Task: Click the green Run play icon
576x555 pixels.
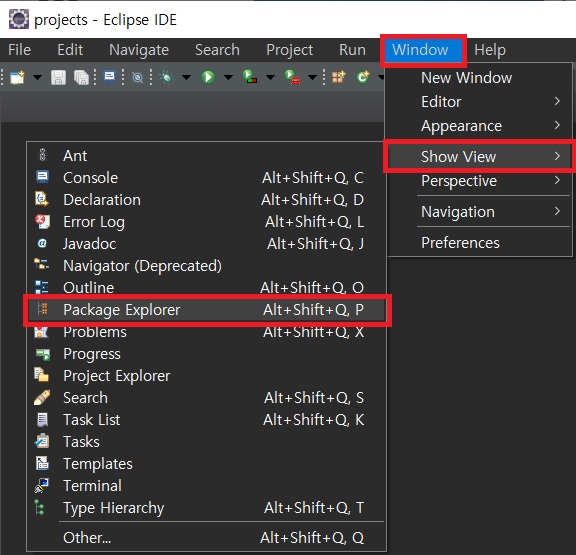Action: click(208, 78)
